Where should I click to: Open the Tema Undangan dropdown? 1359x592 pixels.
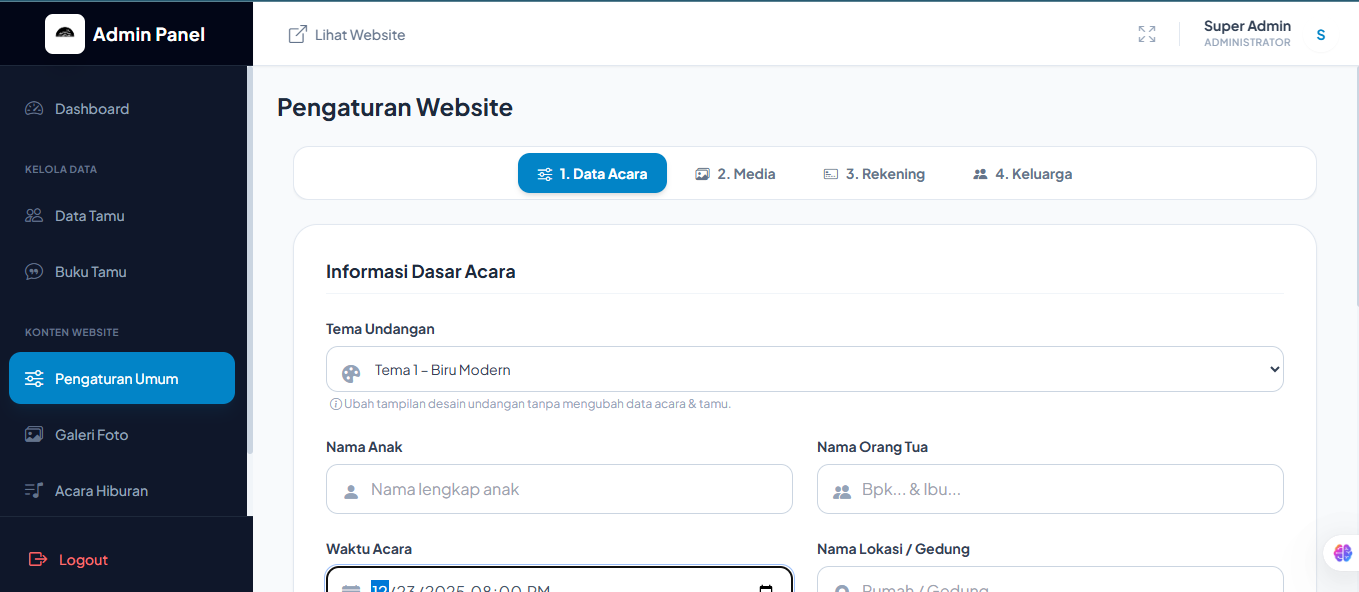tap(804, 369)
